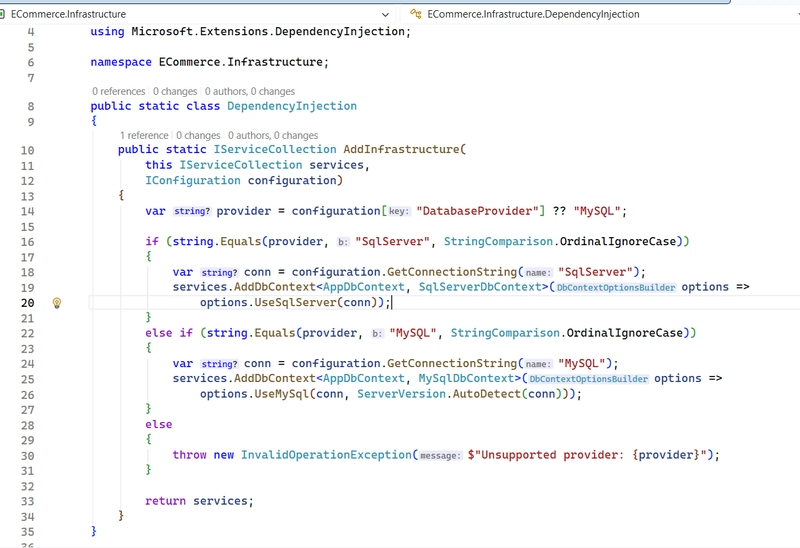This screenshot has height=548, width=800.
Task: Click the AutoDetect method call
Action: pos(487,394)
